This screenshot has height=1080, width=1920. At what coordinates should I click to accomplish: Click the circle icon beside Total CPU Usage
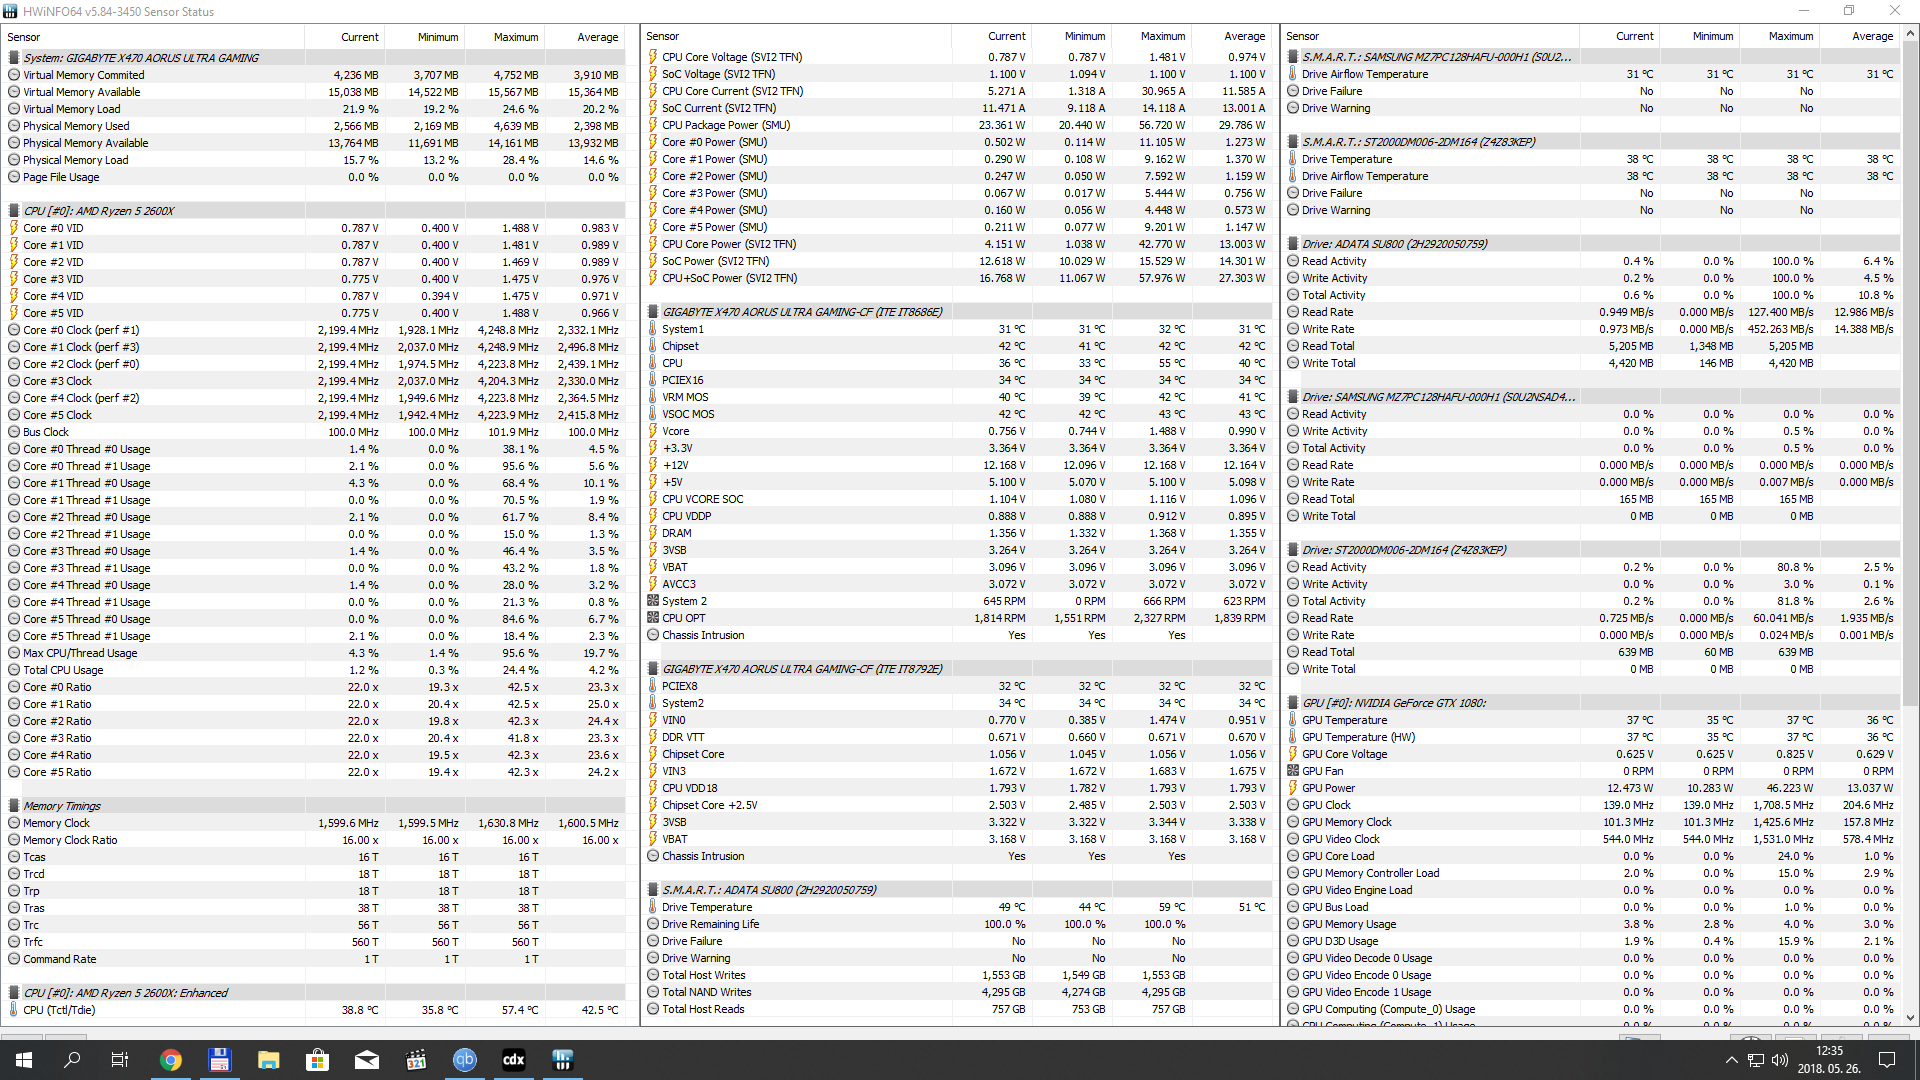[x=14, y=670]
